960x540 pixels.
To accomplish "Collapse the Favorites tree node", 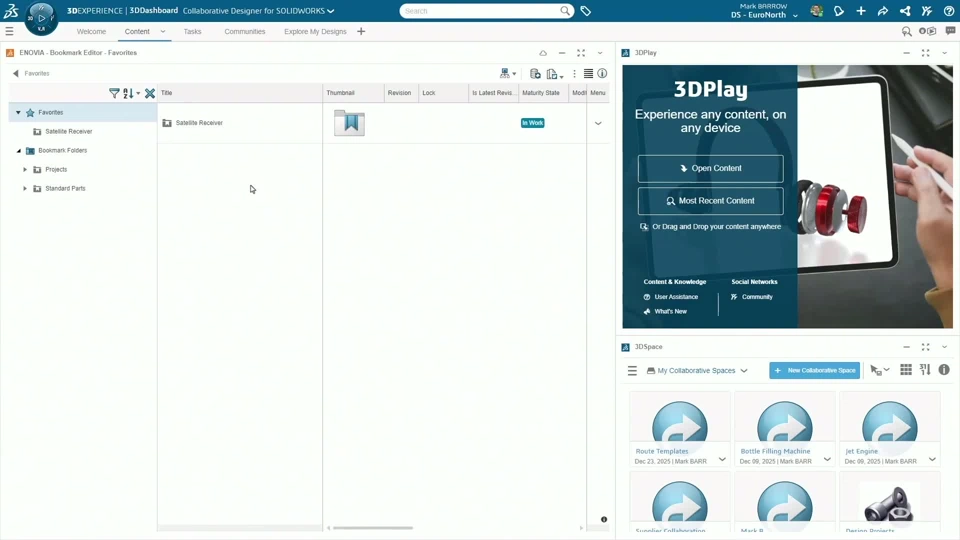I will [x=18, y=113].
